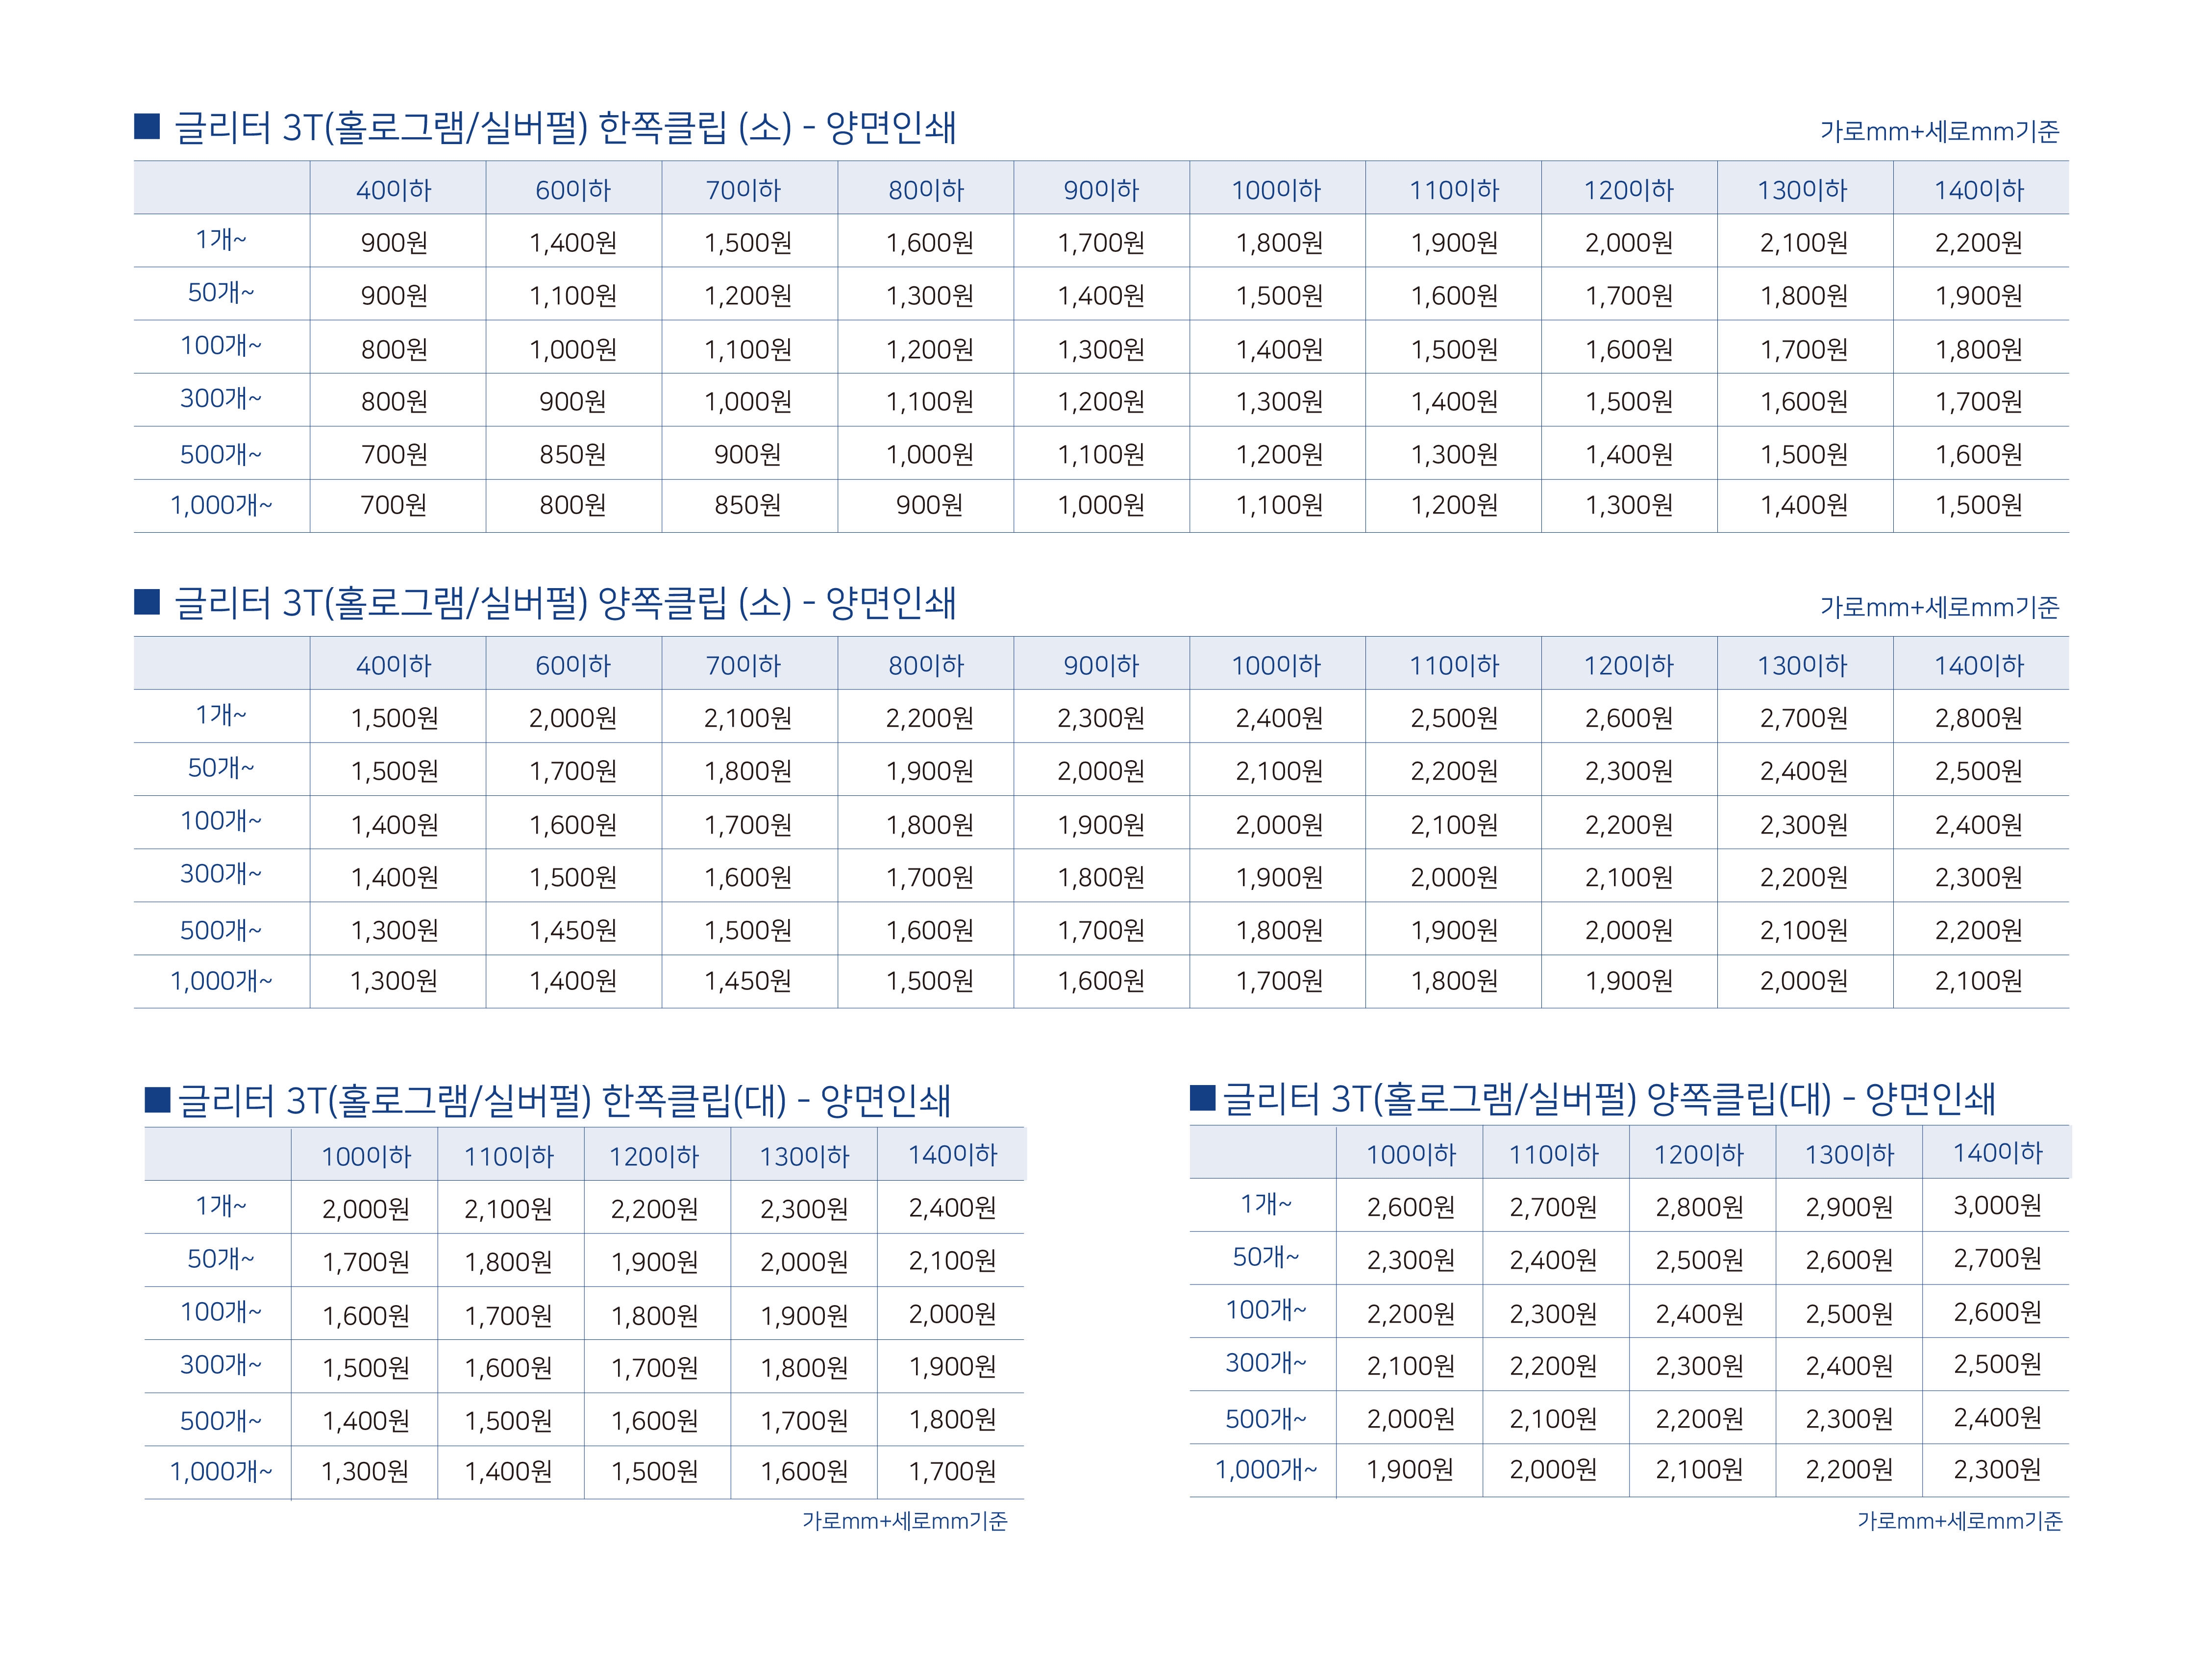Click the 50개~ row label in 양쪽클립(대) table
The image size is (2206, 1680).
point(1266,1257)
